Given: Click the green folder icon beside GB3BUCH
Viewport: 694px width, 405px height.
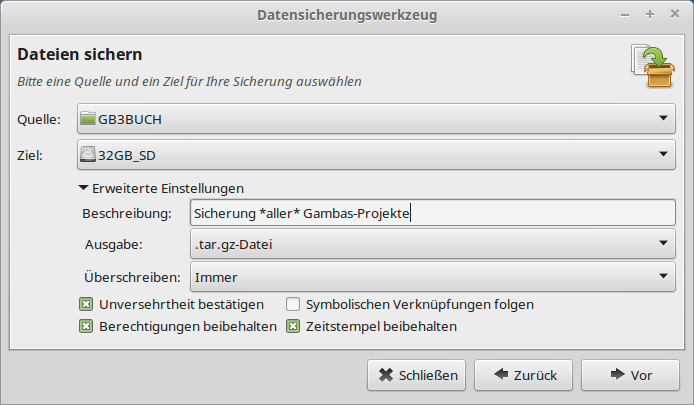Looking at the screenshot, I should coord(87,120).
